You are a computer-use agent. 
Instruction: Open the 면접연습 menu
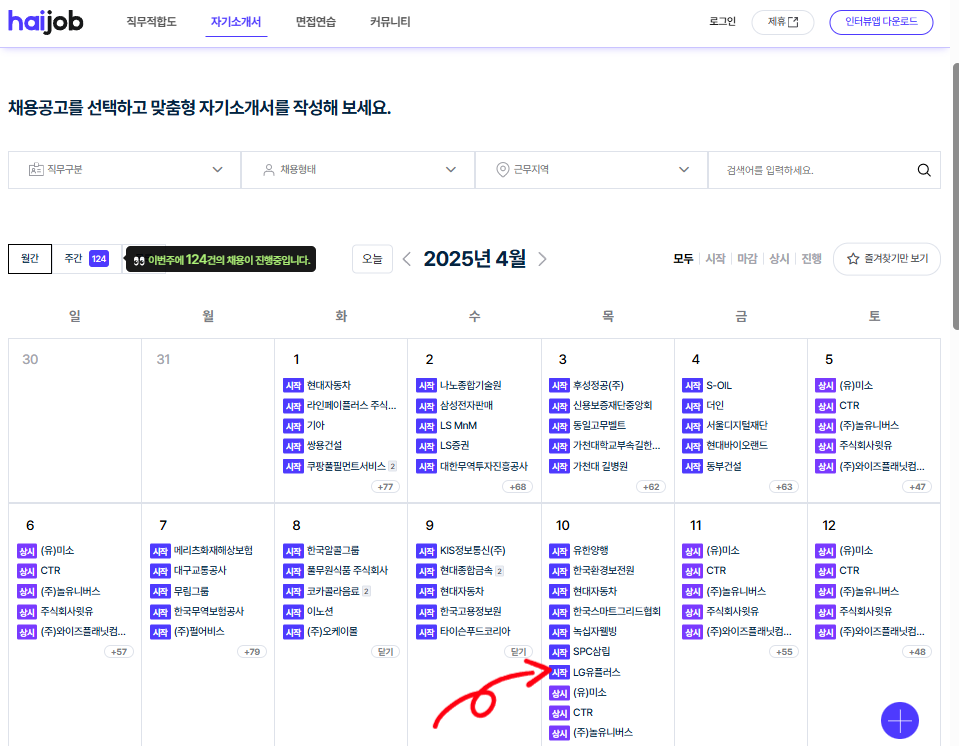coord(316,22)
